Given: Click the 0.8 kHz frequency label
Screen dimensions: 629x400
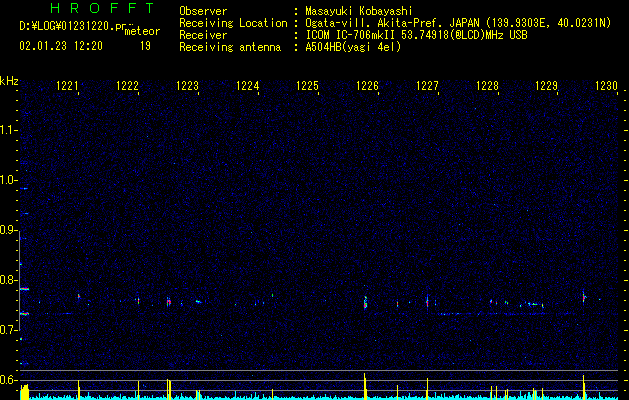Looking at the screenshot, I should (8, 280).
